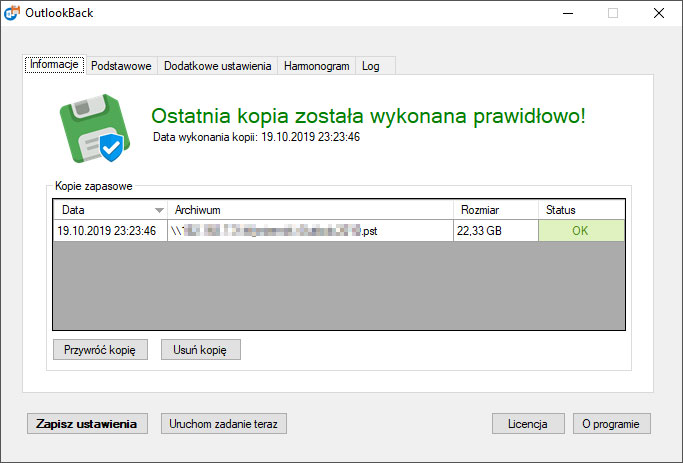Image resolution: width=683 pixels, height=463 pixels.
Task: Sort by the Data column header
Action: click(x=110, y=210)
